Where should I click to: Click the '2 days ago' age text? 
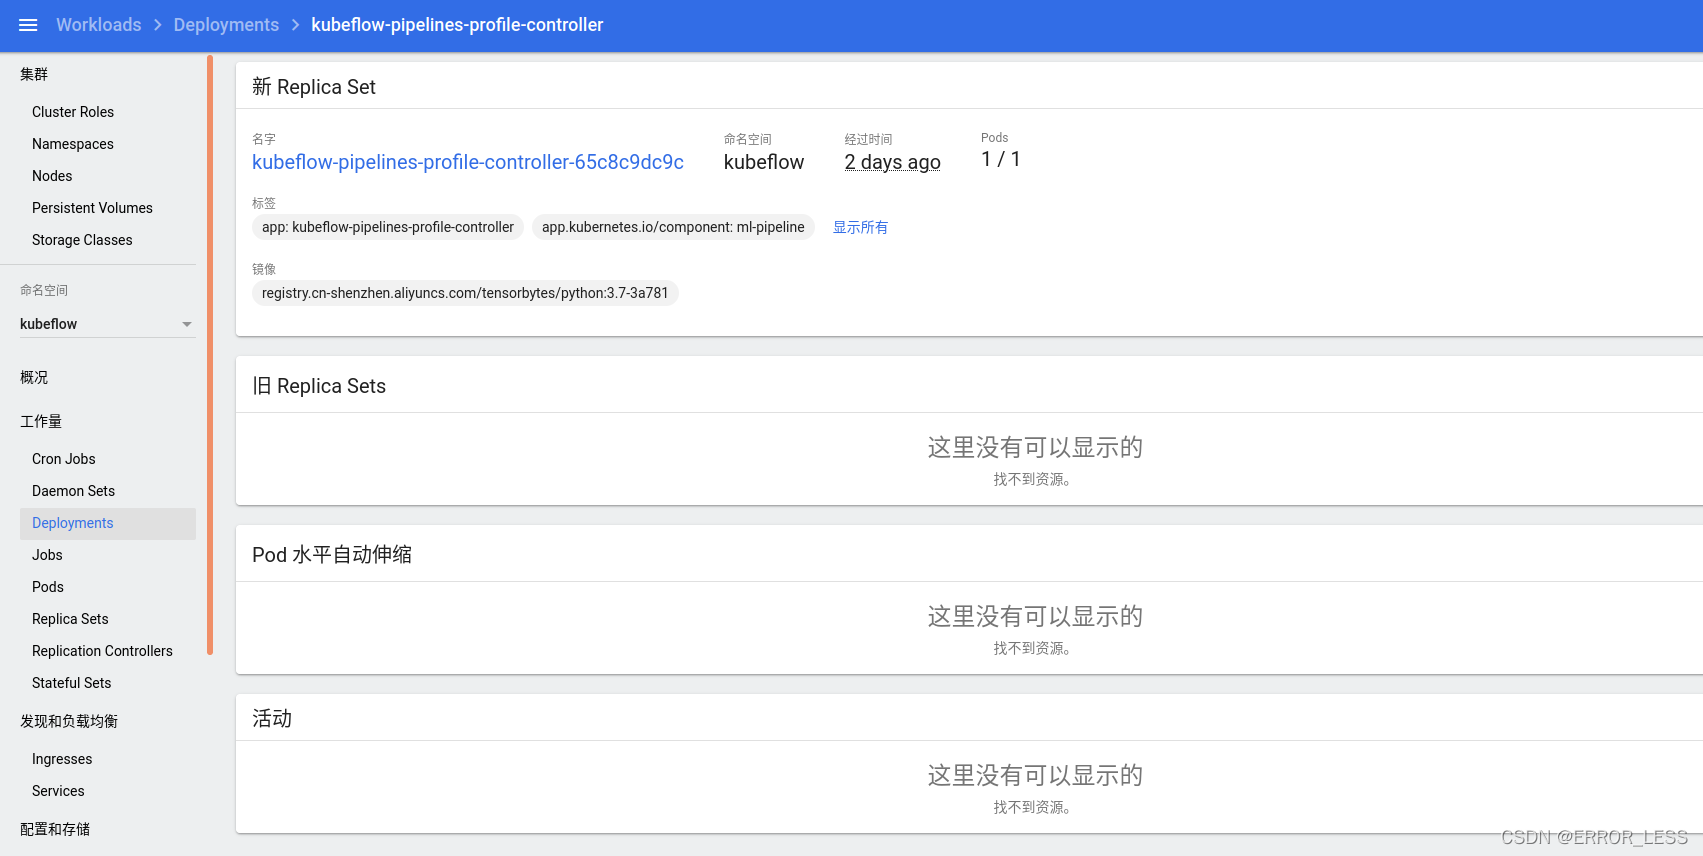(x=892, y=162)
